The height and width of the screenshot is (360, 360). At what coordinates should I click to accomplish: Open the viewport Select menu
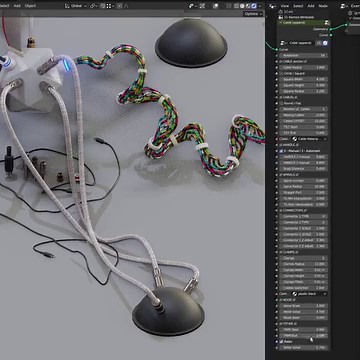[x=5, y=6]
